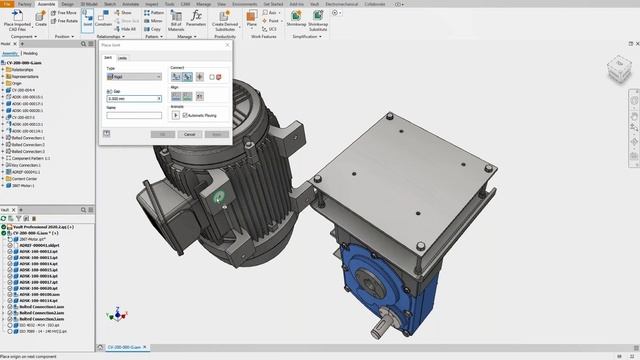Open the File menu
Screen dimensions: 640x360
[7, 4]
